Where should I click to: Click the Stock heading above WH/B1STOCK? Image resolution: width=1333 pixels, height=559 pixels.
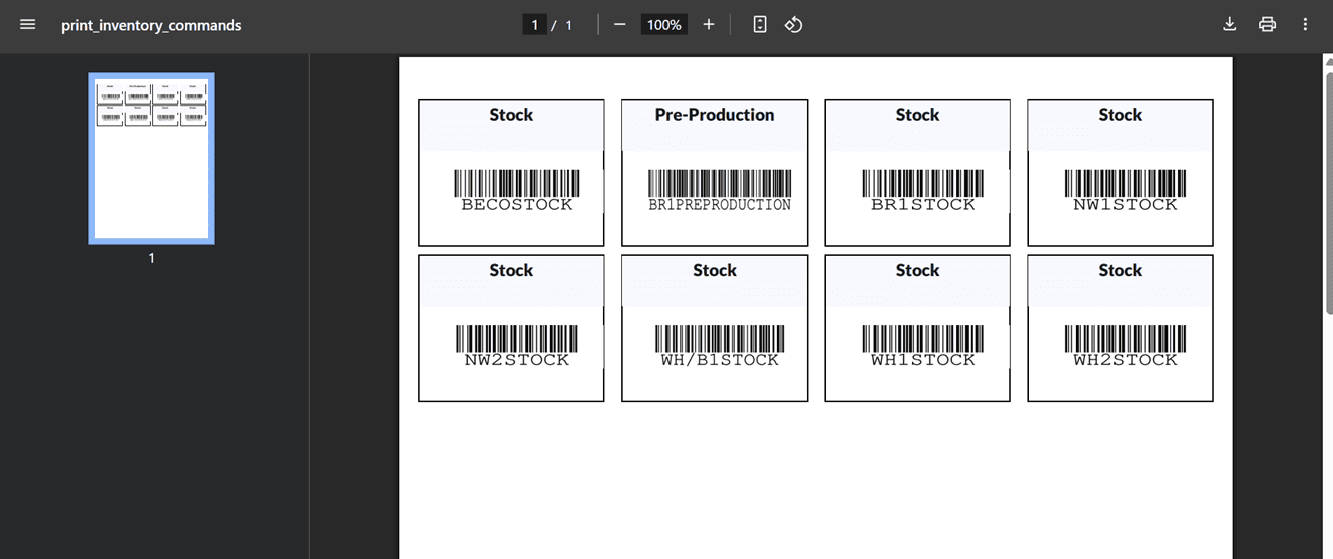point(715,270)
